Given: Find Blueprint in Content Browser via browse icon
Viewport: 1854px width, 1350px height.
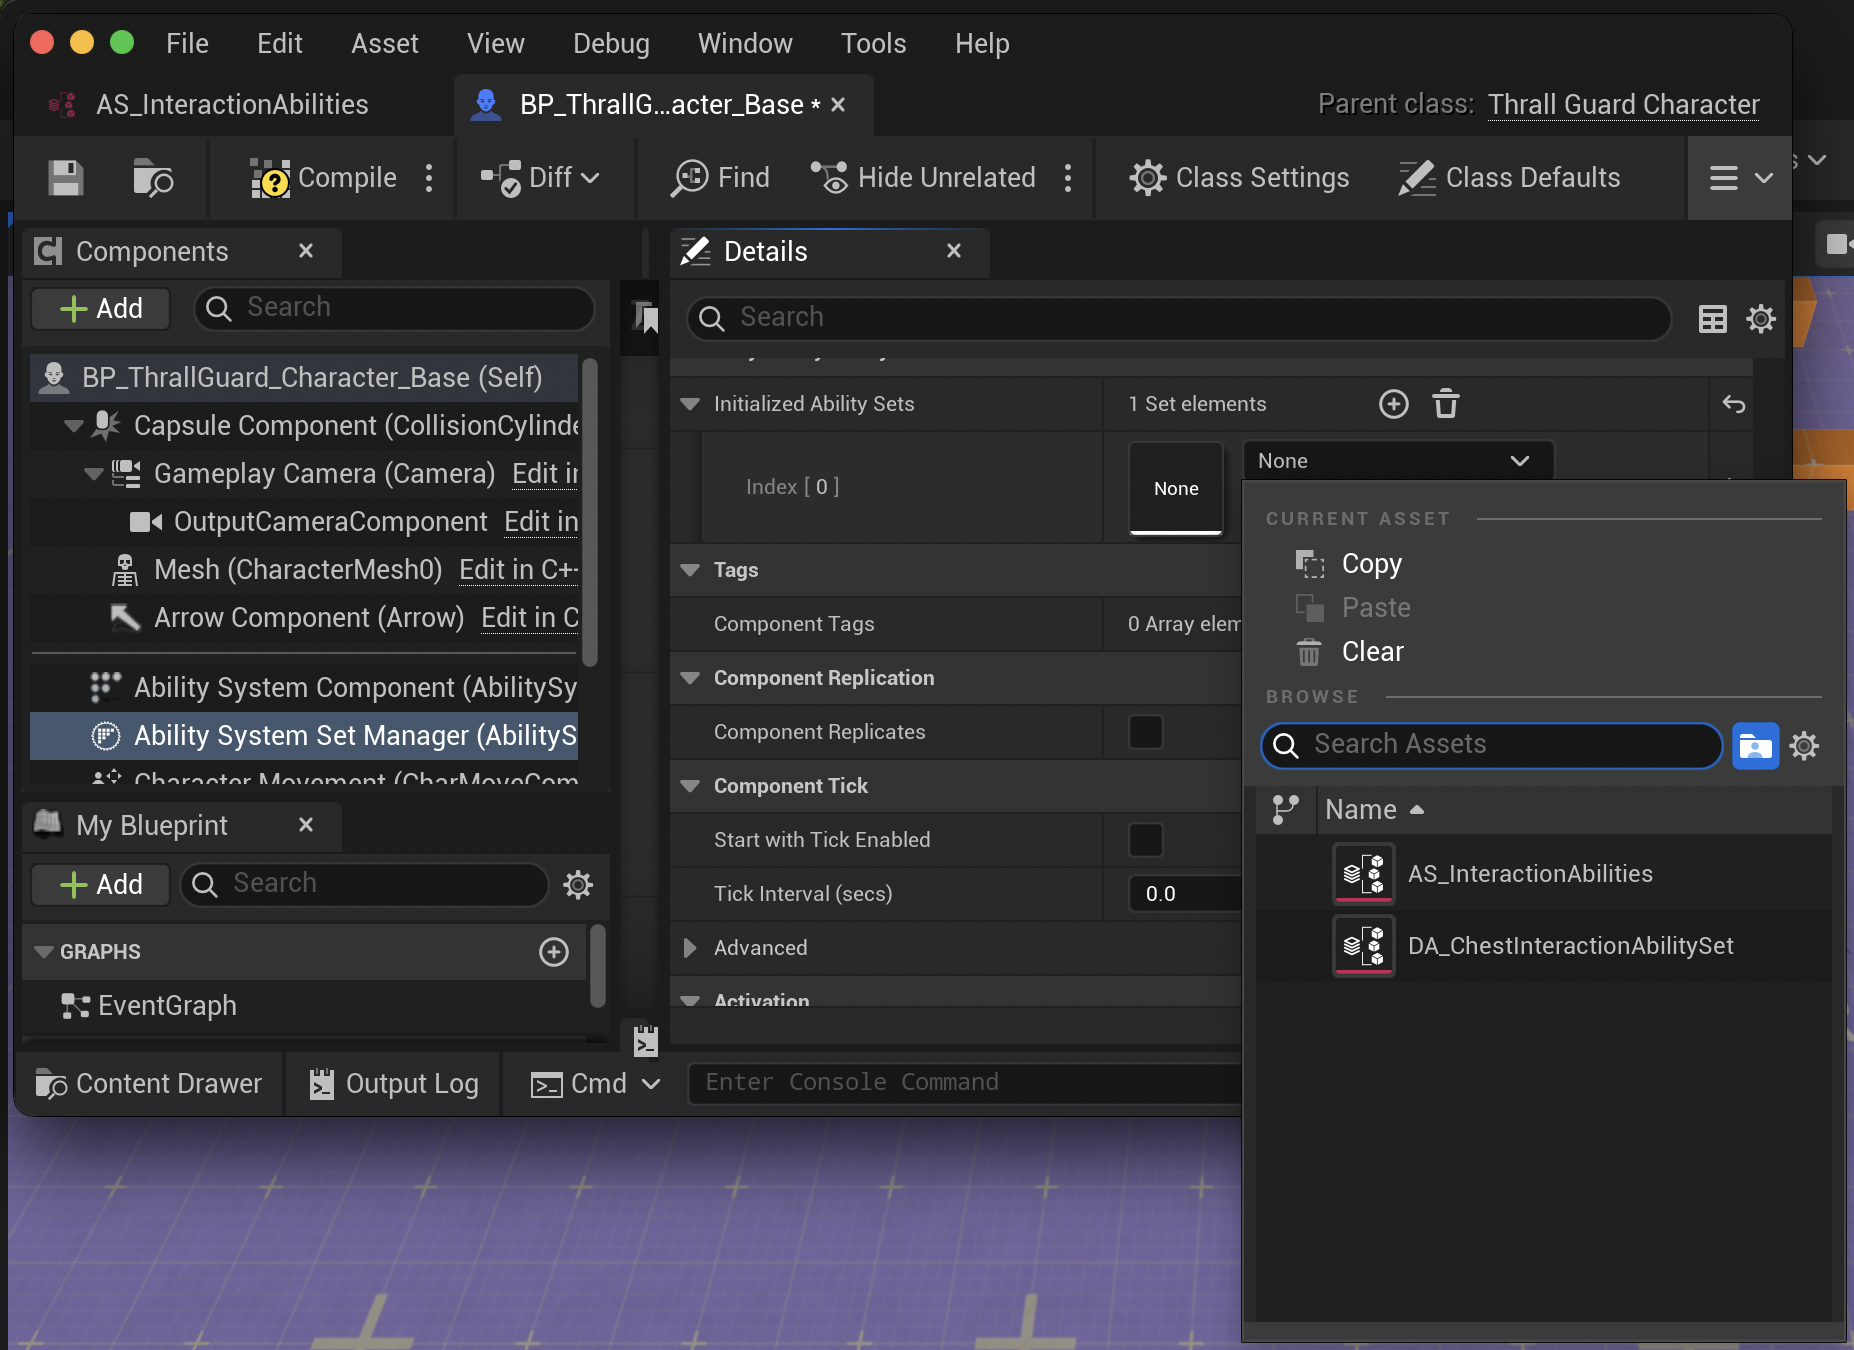Looking at the screenshot, I should [152, 178].
